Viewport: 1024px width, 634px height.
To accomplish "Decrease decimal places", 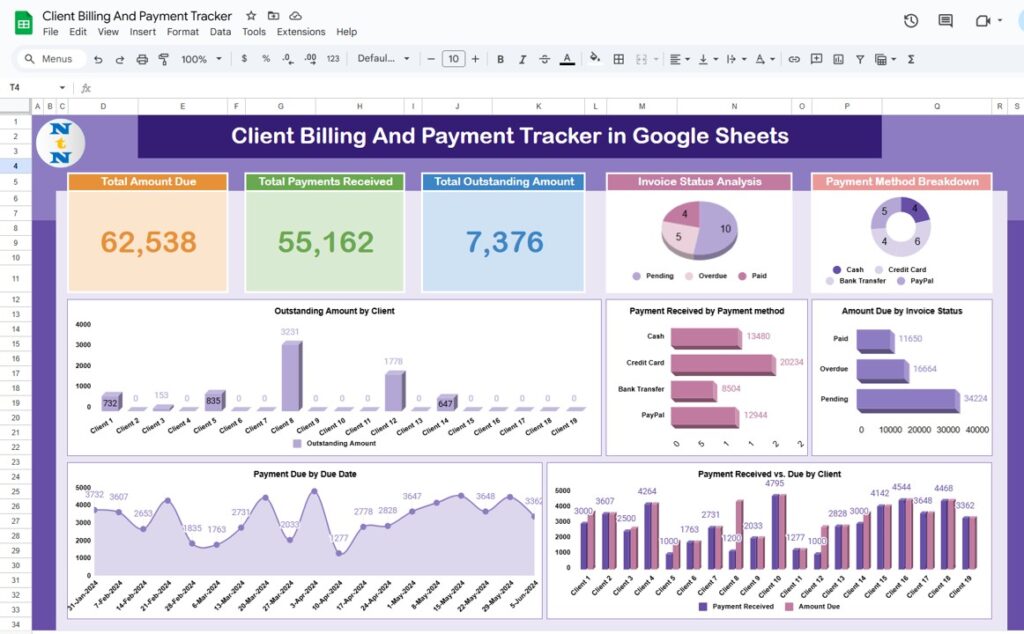I will pos(288,59).
